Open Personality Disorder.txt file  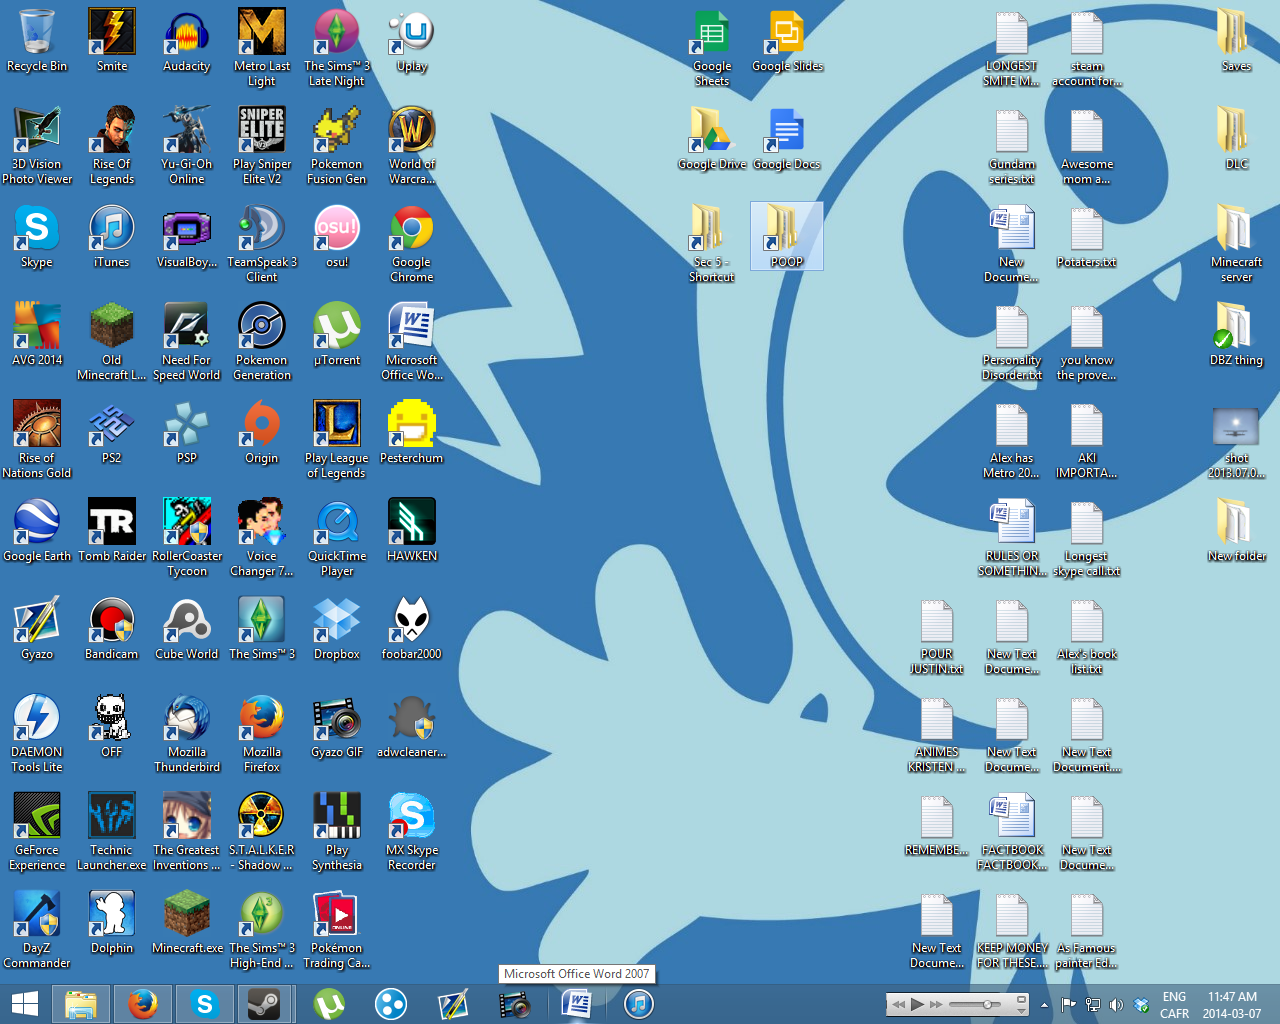[x=1012, y=342]
